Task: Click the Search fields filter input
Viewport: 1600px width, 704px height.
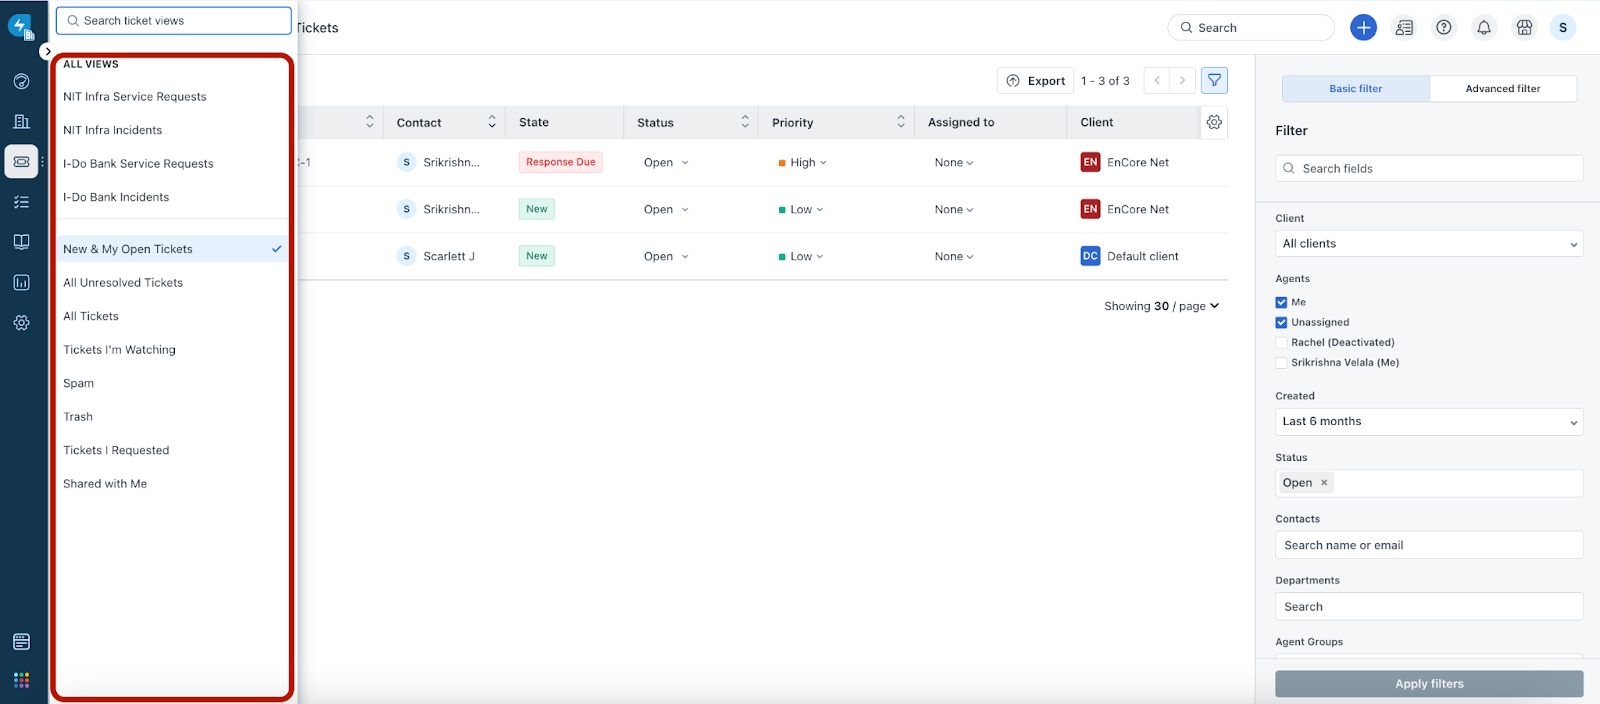Action: [x=1429, y=169]
